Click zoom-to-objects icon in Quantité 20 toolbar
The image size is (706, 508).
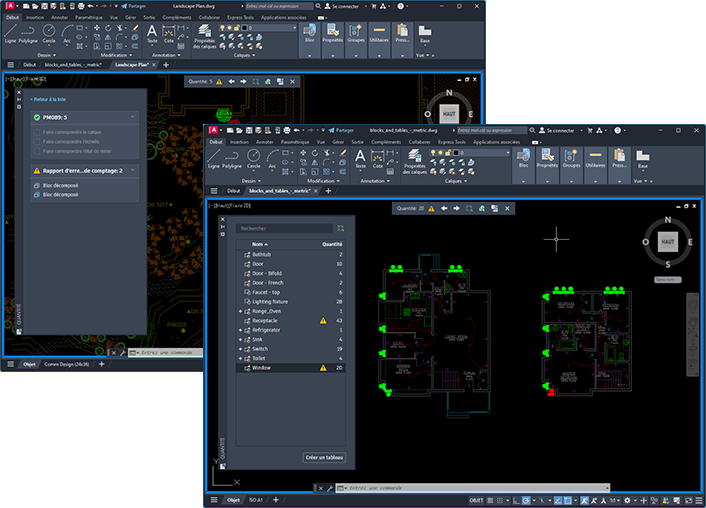469,209
